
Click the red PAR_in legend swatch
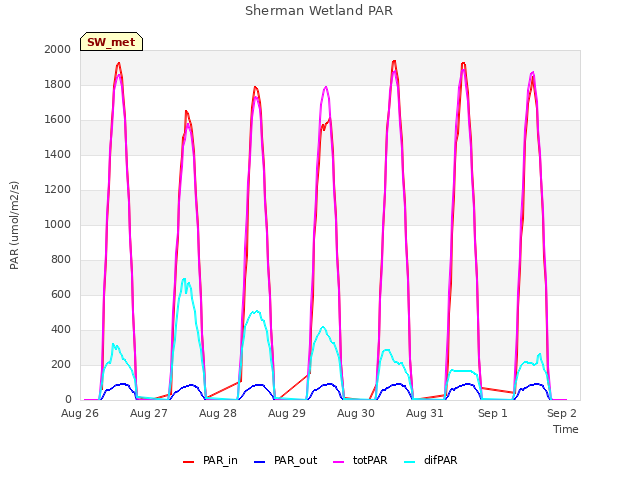click(x=188, y=462)
